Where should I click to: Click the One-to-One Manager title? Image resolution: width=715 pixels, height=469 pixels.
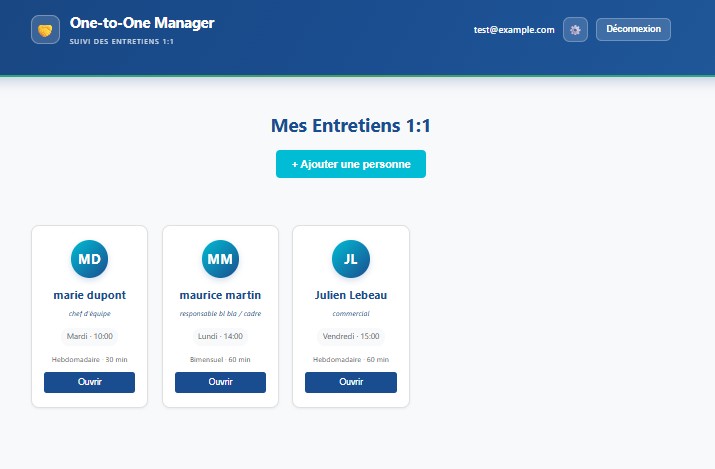pos(142,23)
